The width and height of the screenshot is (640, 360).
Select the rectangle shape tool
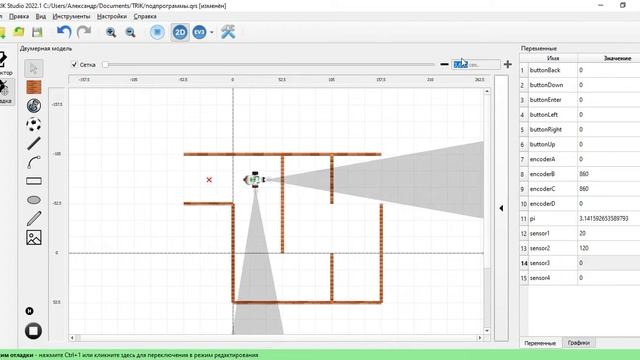tap(34, 181)
